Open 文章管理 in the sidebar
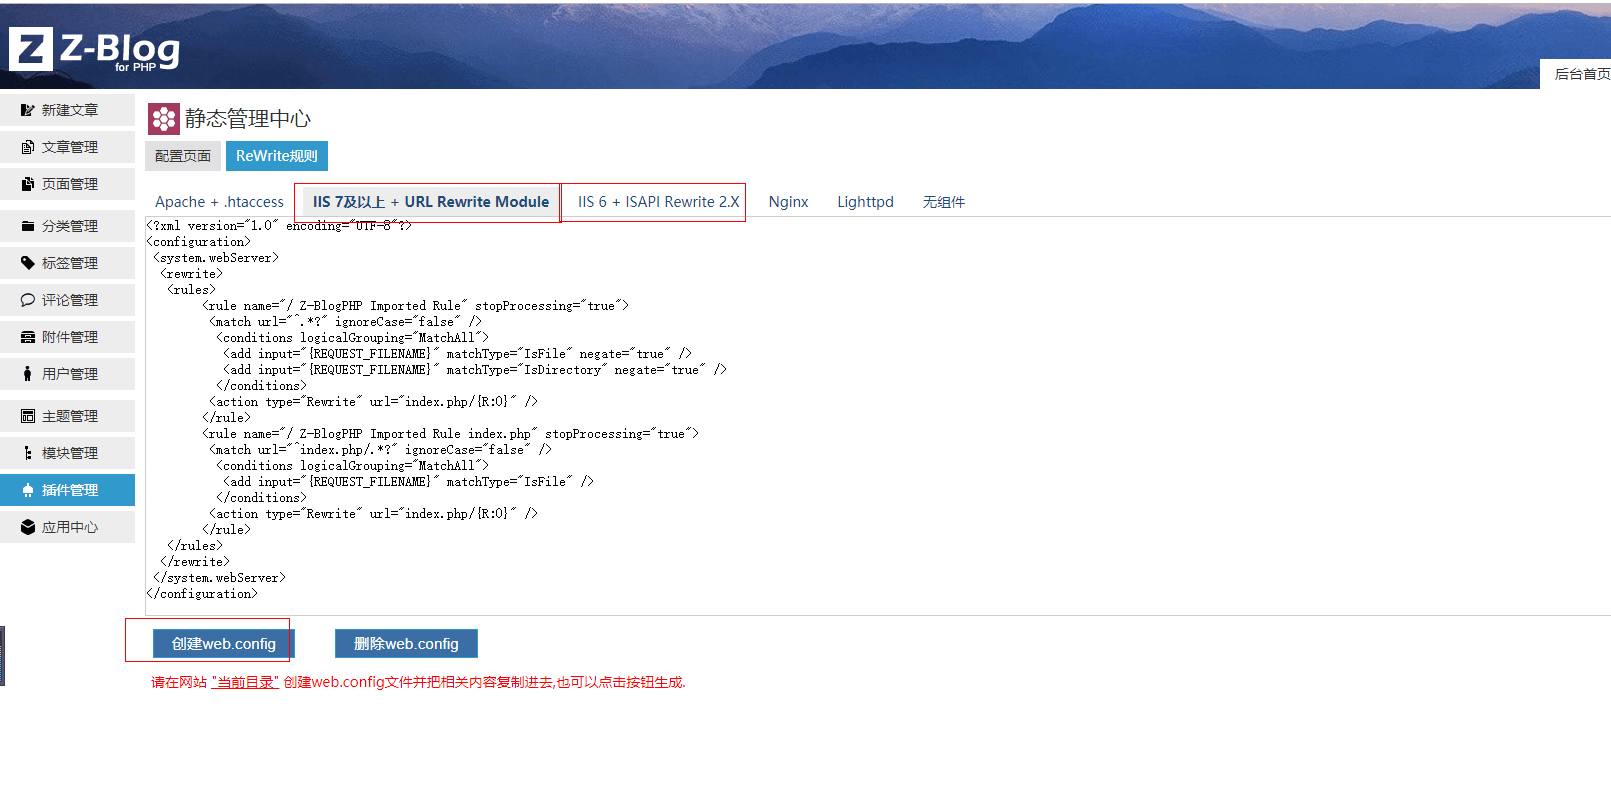Viewport: 1611px width, 790px height. pyautogui.click(x=67, y=147)
